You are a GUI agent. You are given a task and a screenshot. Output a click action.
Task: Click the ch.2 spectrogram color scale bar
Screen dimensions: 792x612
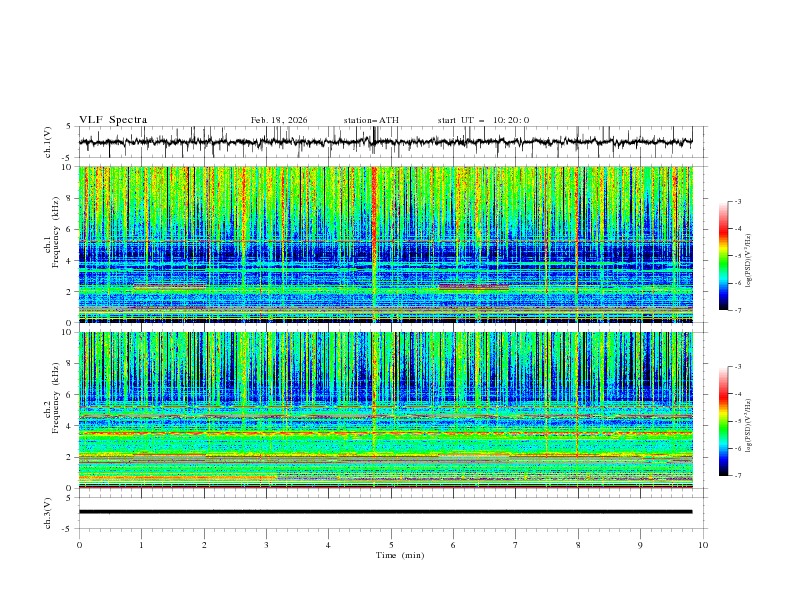pos(723,421)
